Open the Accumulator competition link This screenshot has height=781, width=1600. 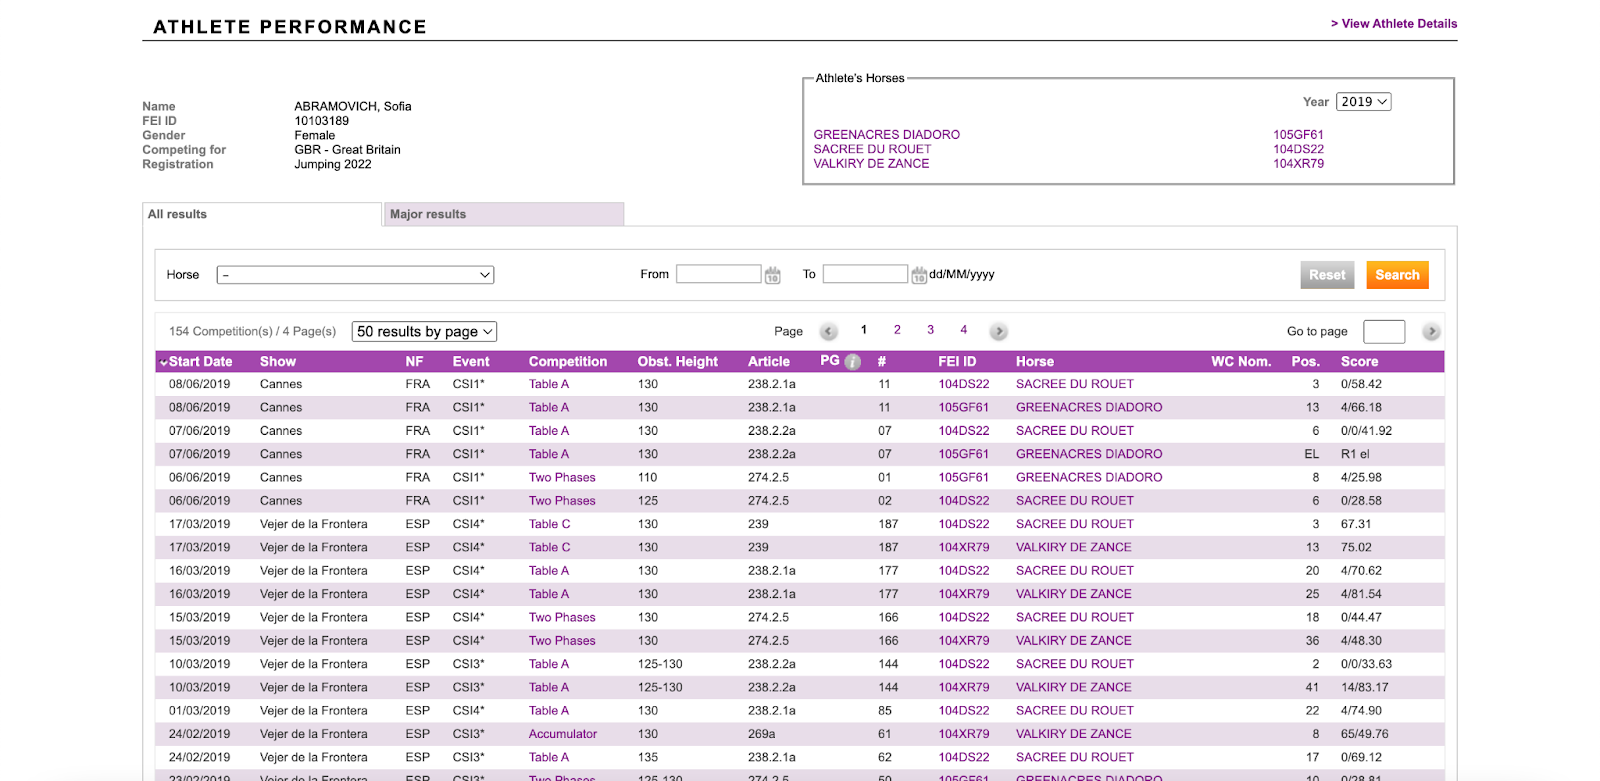tap(563, 734)
